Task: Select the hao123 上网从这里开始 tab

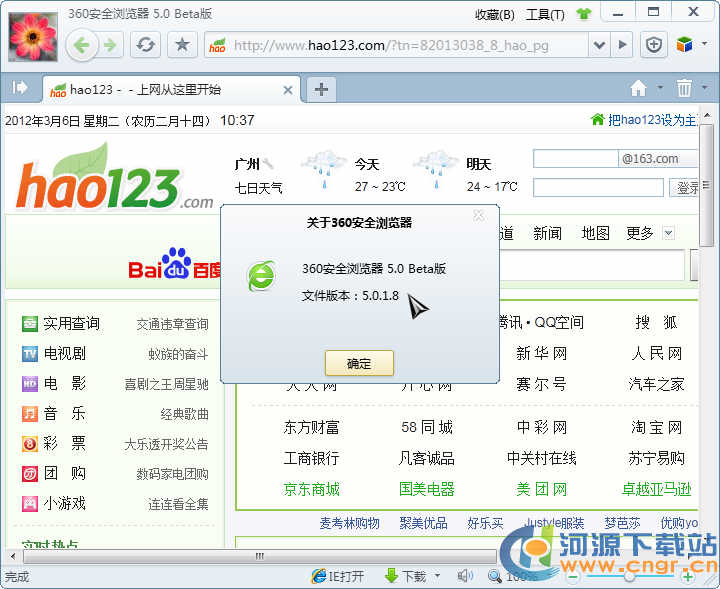Action: pos(170,90)
